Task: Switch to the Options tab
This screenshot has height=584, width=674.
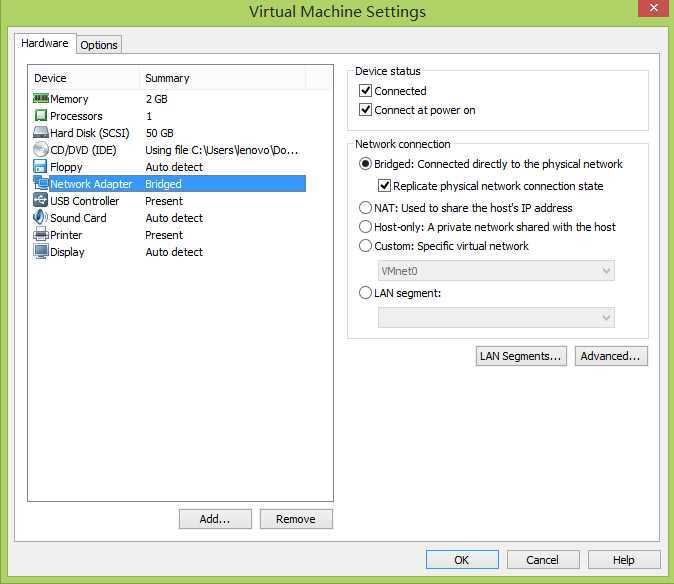Action: click(99, 45)
